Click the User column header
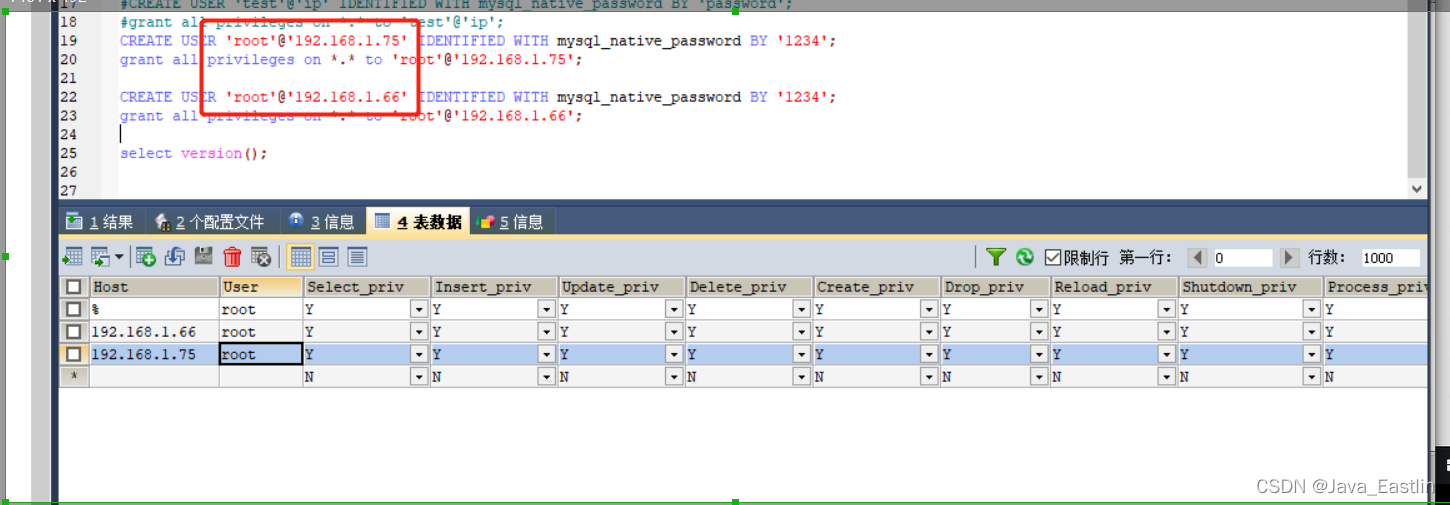Viewport: 1450px width, 505px height. pyautogui.click(x=261, y=287)
